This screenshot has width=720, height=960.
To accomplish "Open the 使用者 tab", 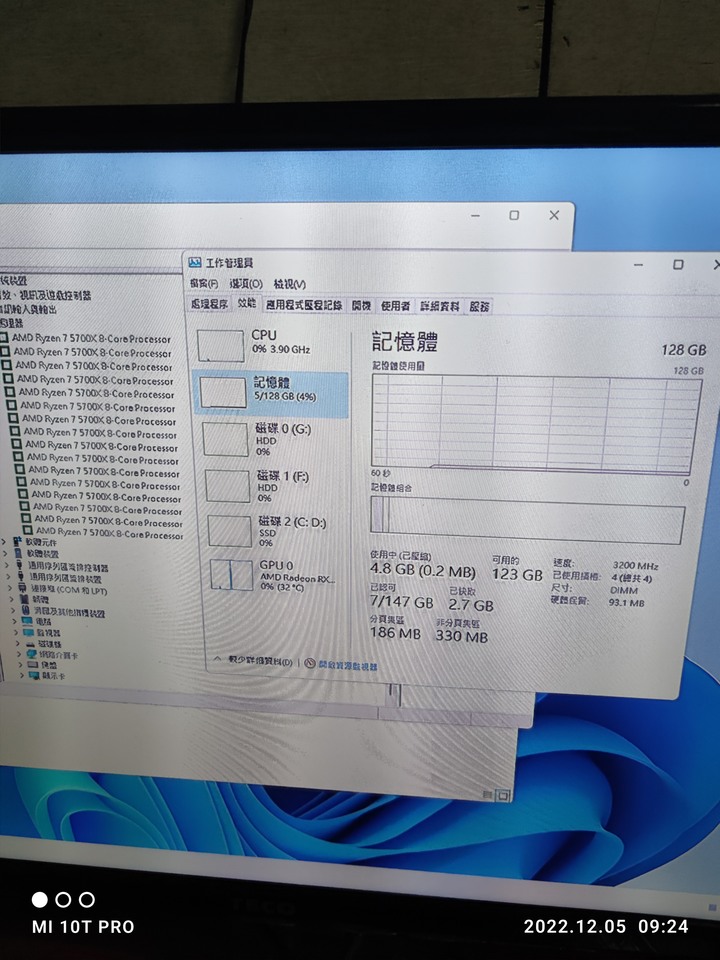I will coord(396,306).
